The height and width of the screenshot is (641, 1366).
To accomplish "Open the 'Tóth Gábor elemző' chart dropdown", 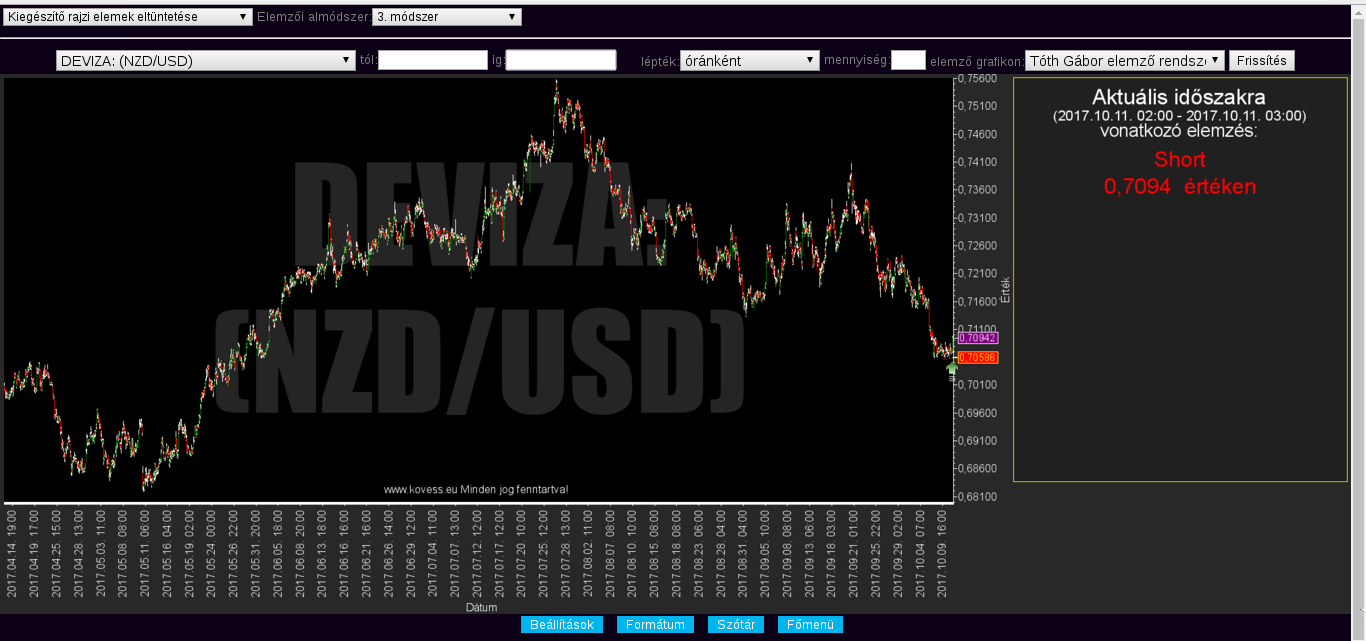I will (1125, 61).
